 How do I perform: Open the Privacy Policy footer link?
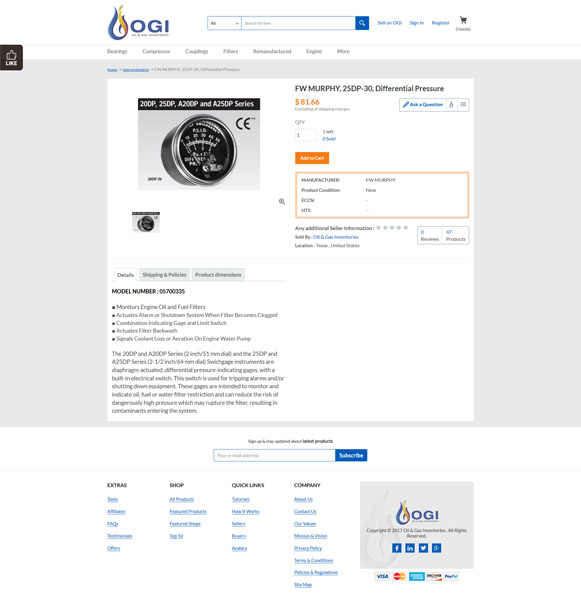click(308, 548)
